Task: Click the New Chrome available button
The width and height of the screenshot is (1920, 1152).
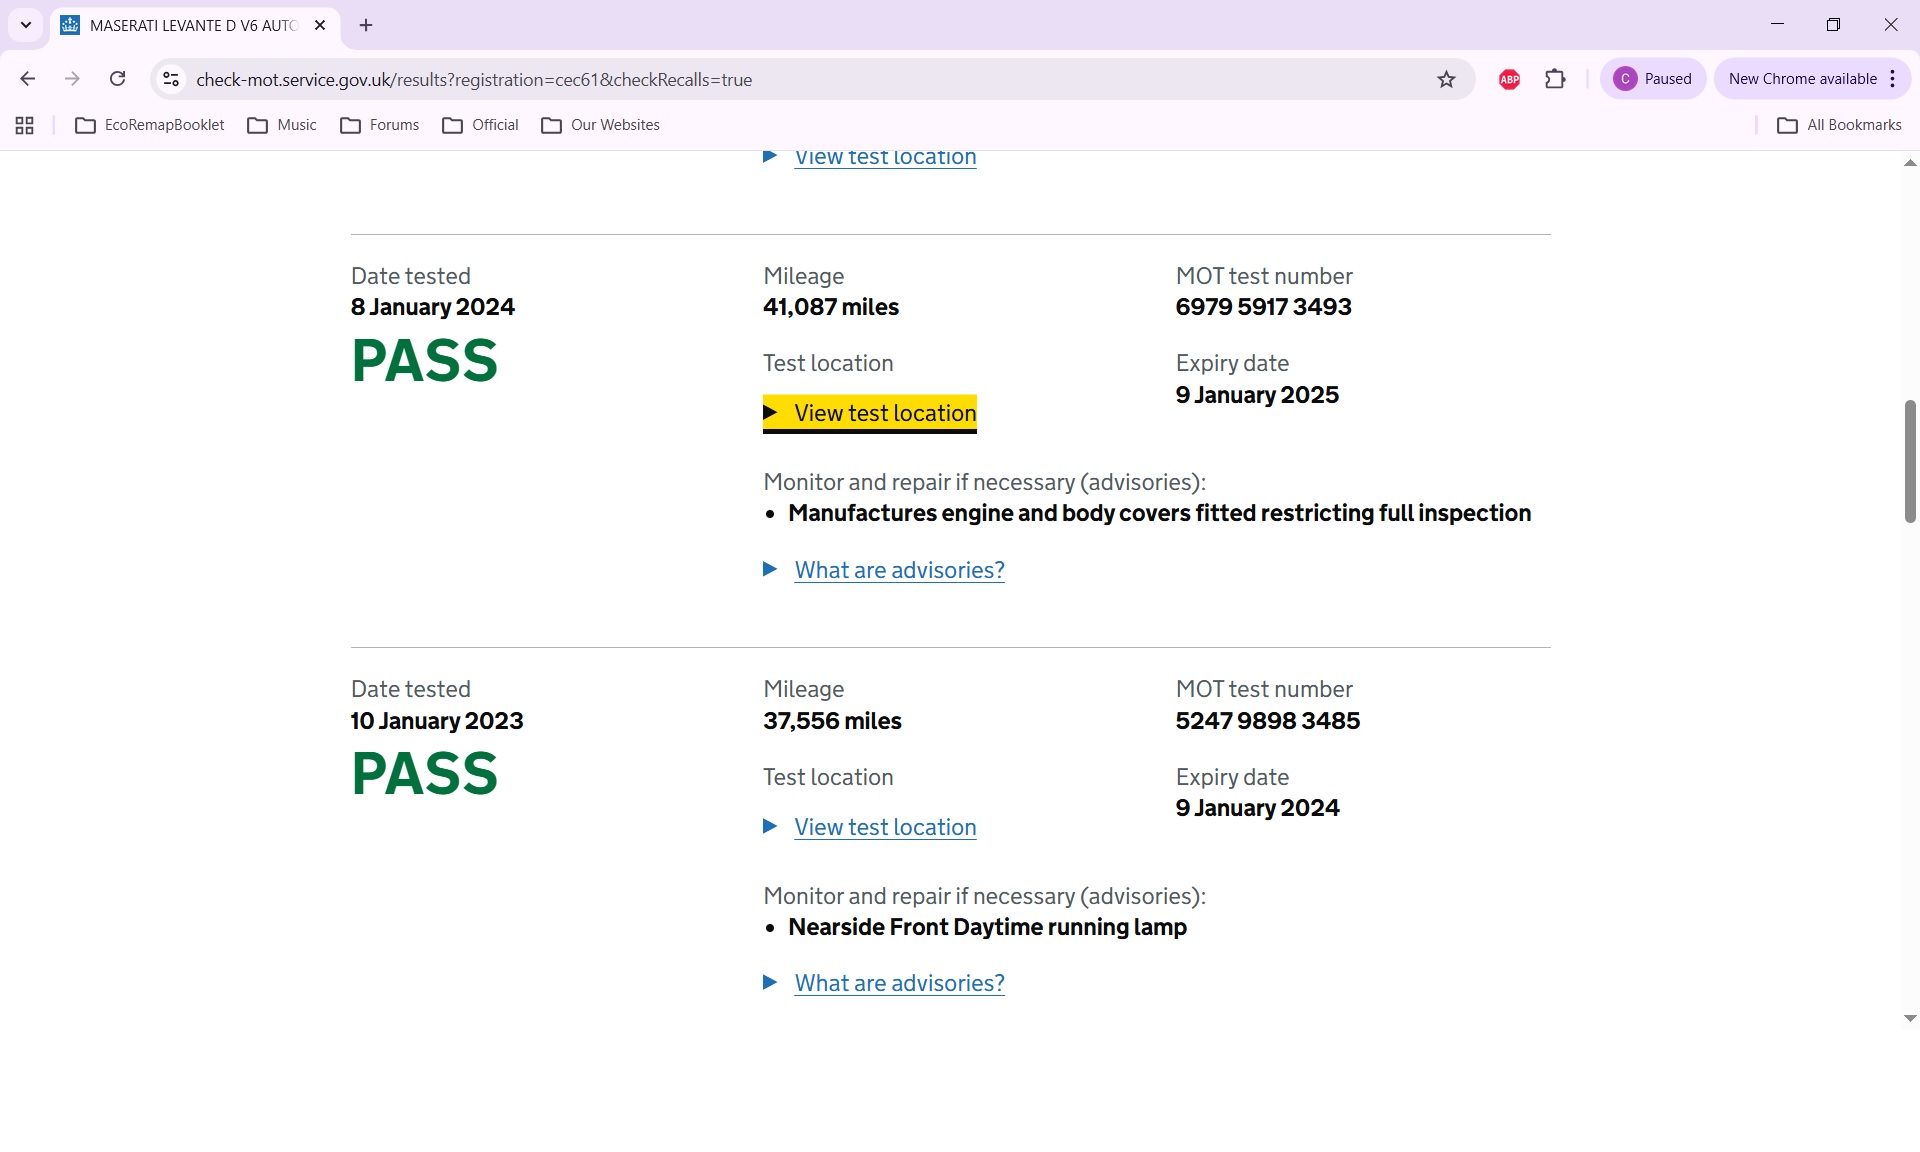Action: (1801, 79)
